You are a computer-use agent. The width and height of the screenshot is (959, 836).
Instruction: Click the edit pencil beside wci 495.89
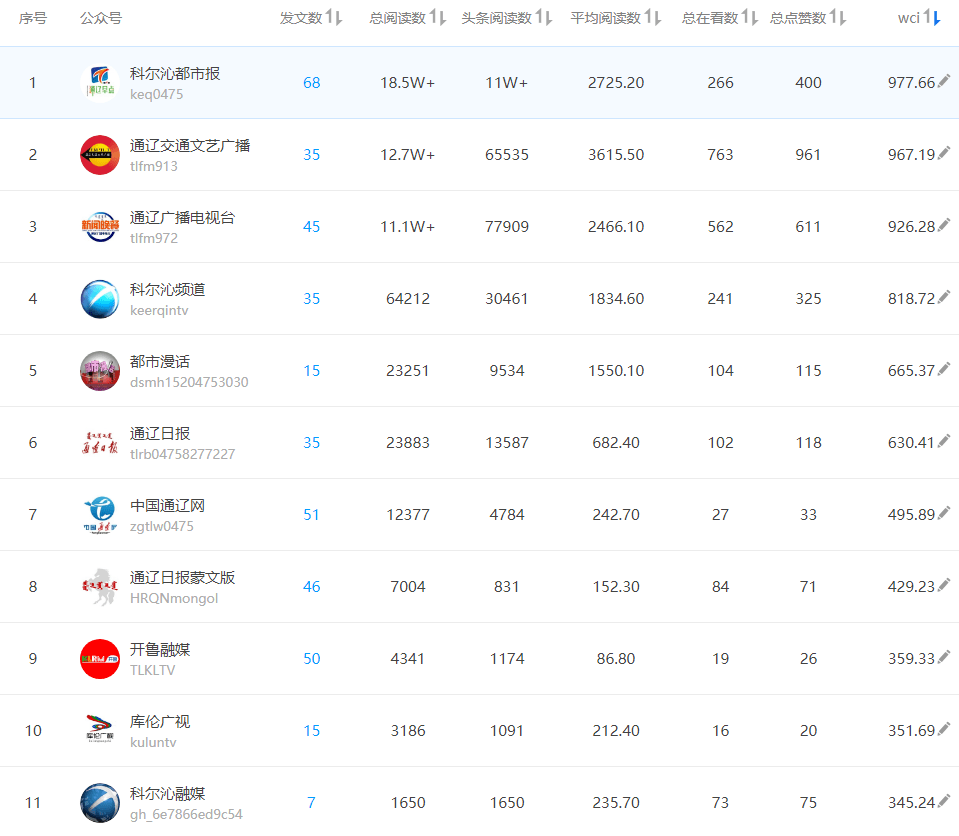coord(944,514)
